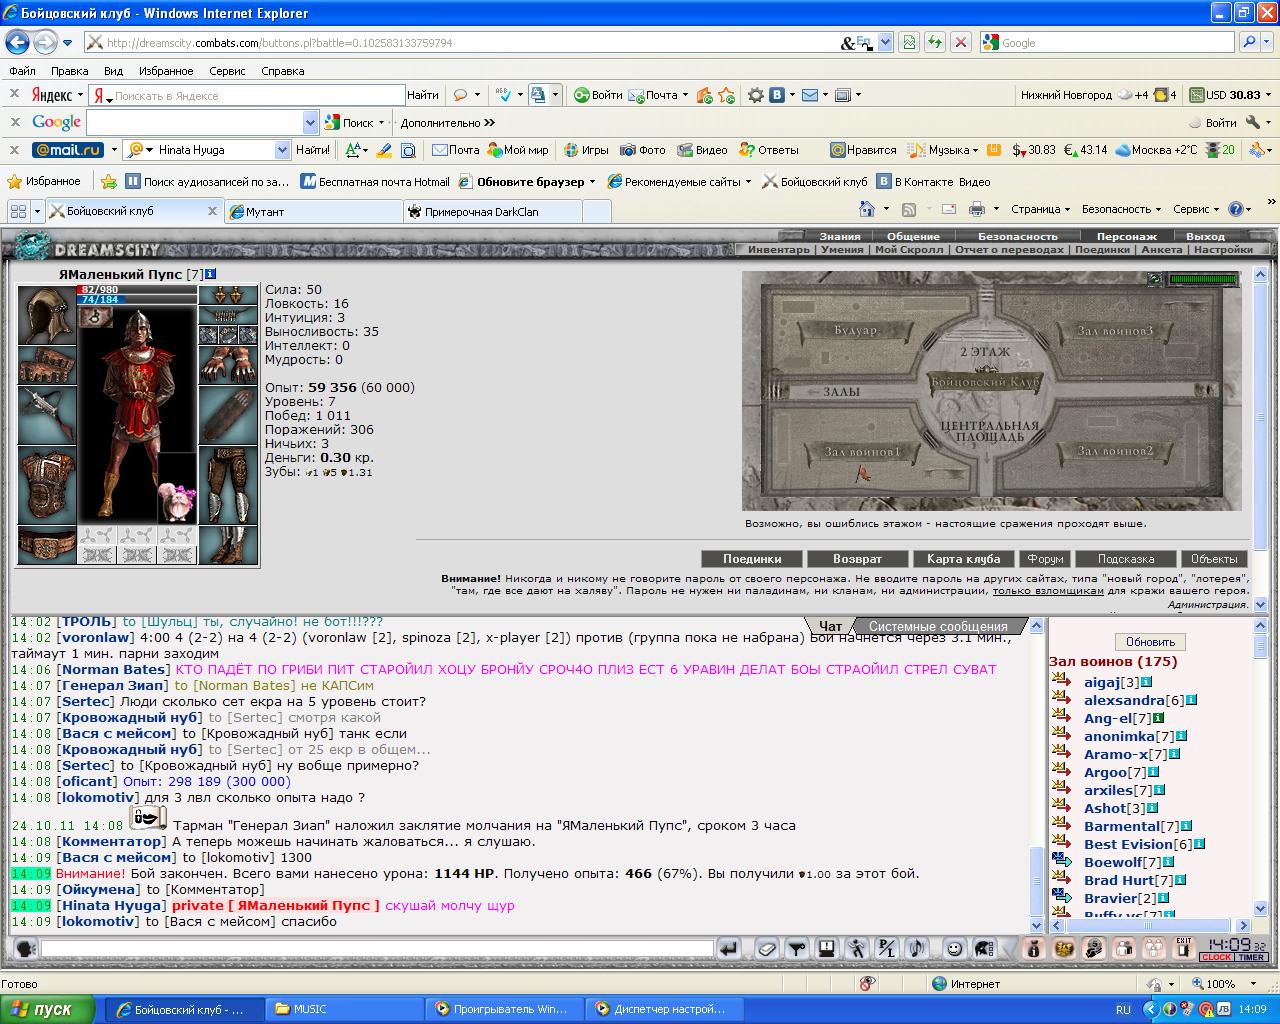Click the chat message input field

click(377, 948)
